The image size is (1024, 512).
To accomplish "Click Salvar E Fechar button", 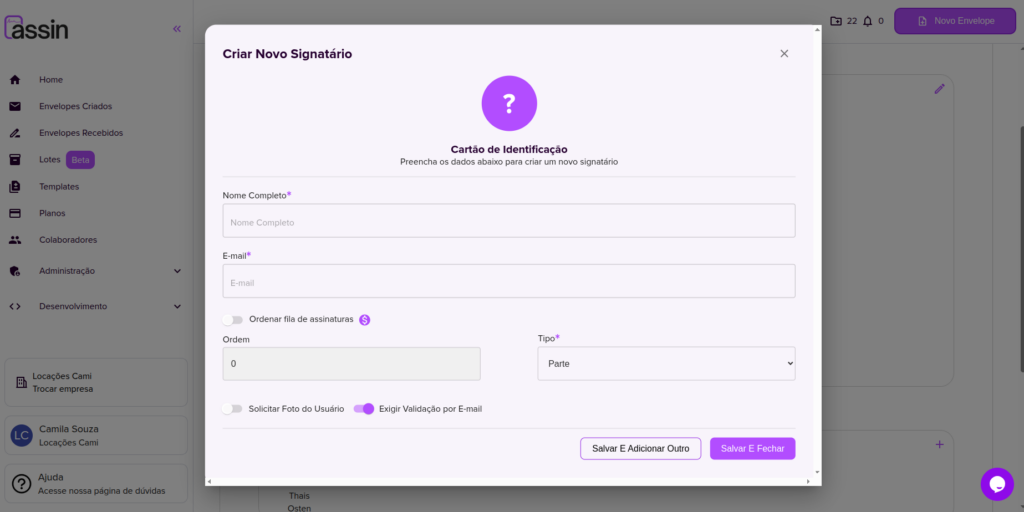I will tap(752, 449).
